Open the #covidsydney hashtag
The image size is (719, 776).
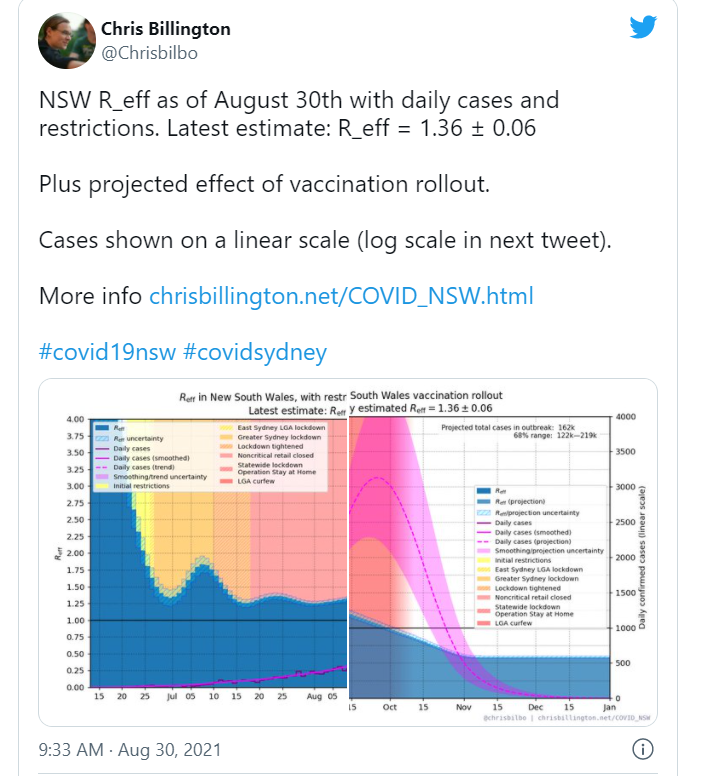point(255,352)
